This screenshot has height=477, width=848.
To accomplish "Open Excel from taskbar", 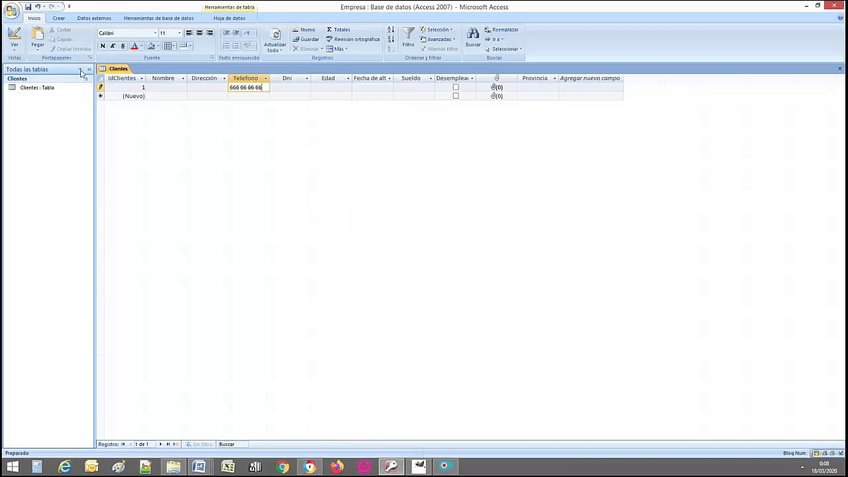I will tap(228, 466).
